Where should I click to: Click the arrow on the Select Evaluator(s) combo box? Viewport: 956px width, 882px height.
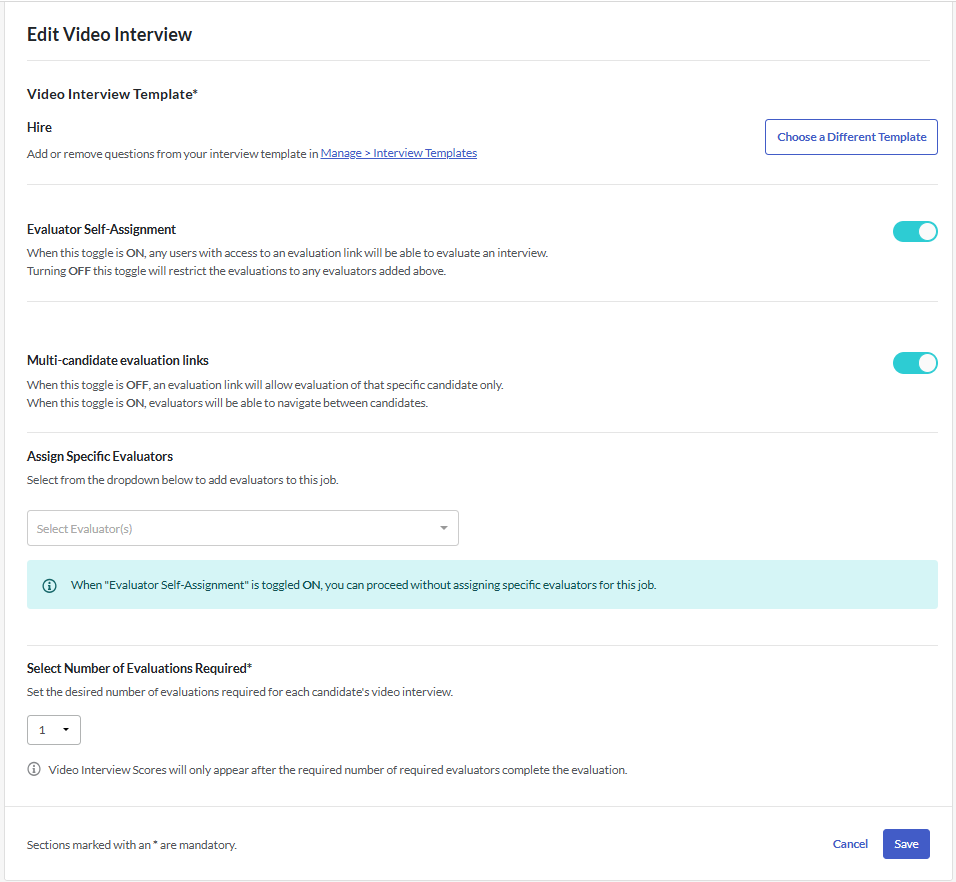pos(444,529)
